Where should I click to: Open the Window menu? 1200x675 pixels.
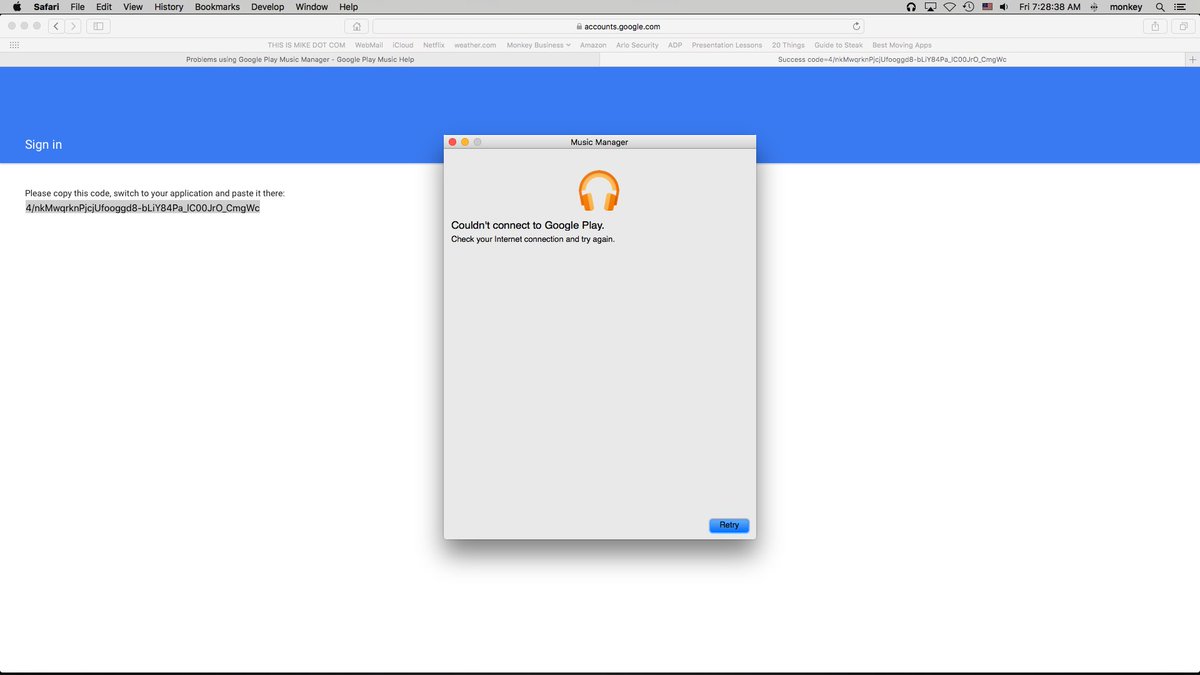tap(312, 7)
